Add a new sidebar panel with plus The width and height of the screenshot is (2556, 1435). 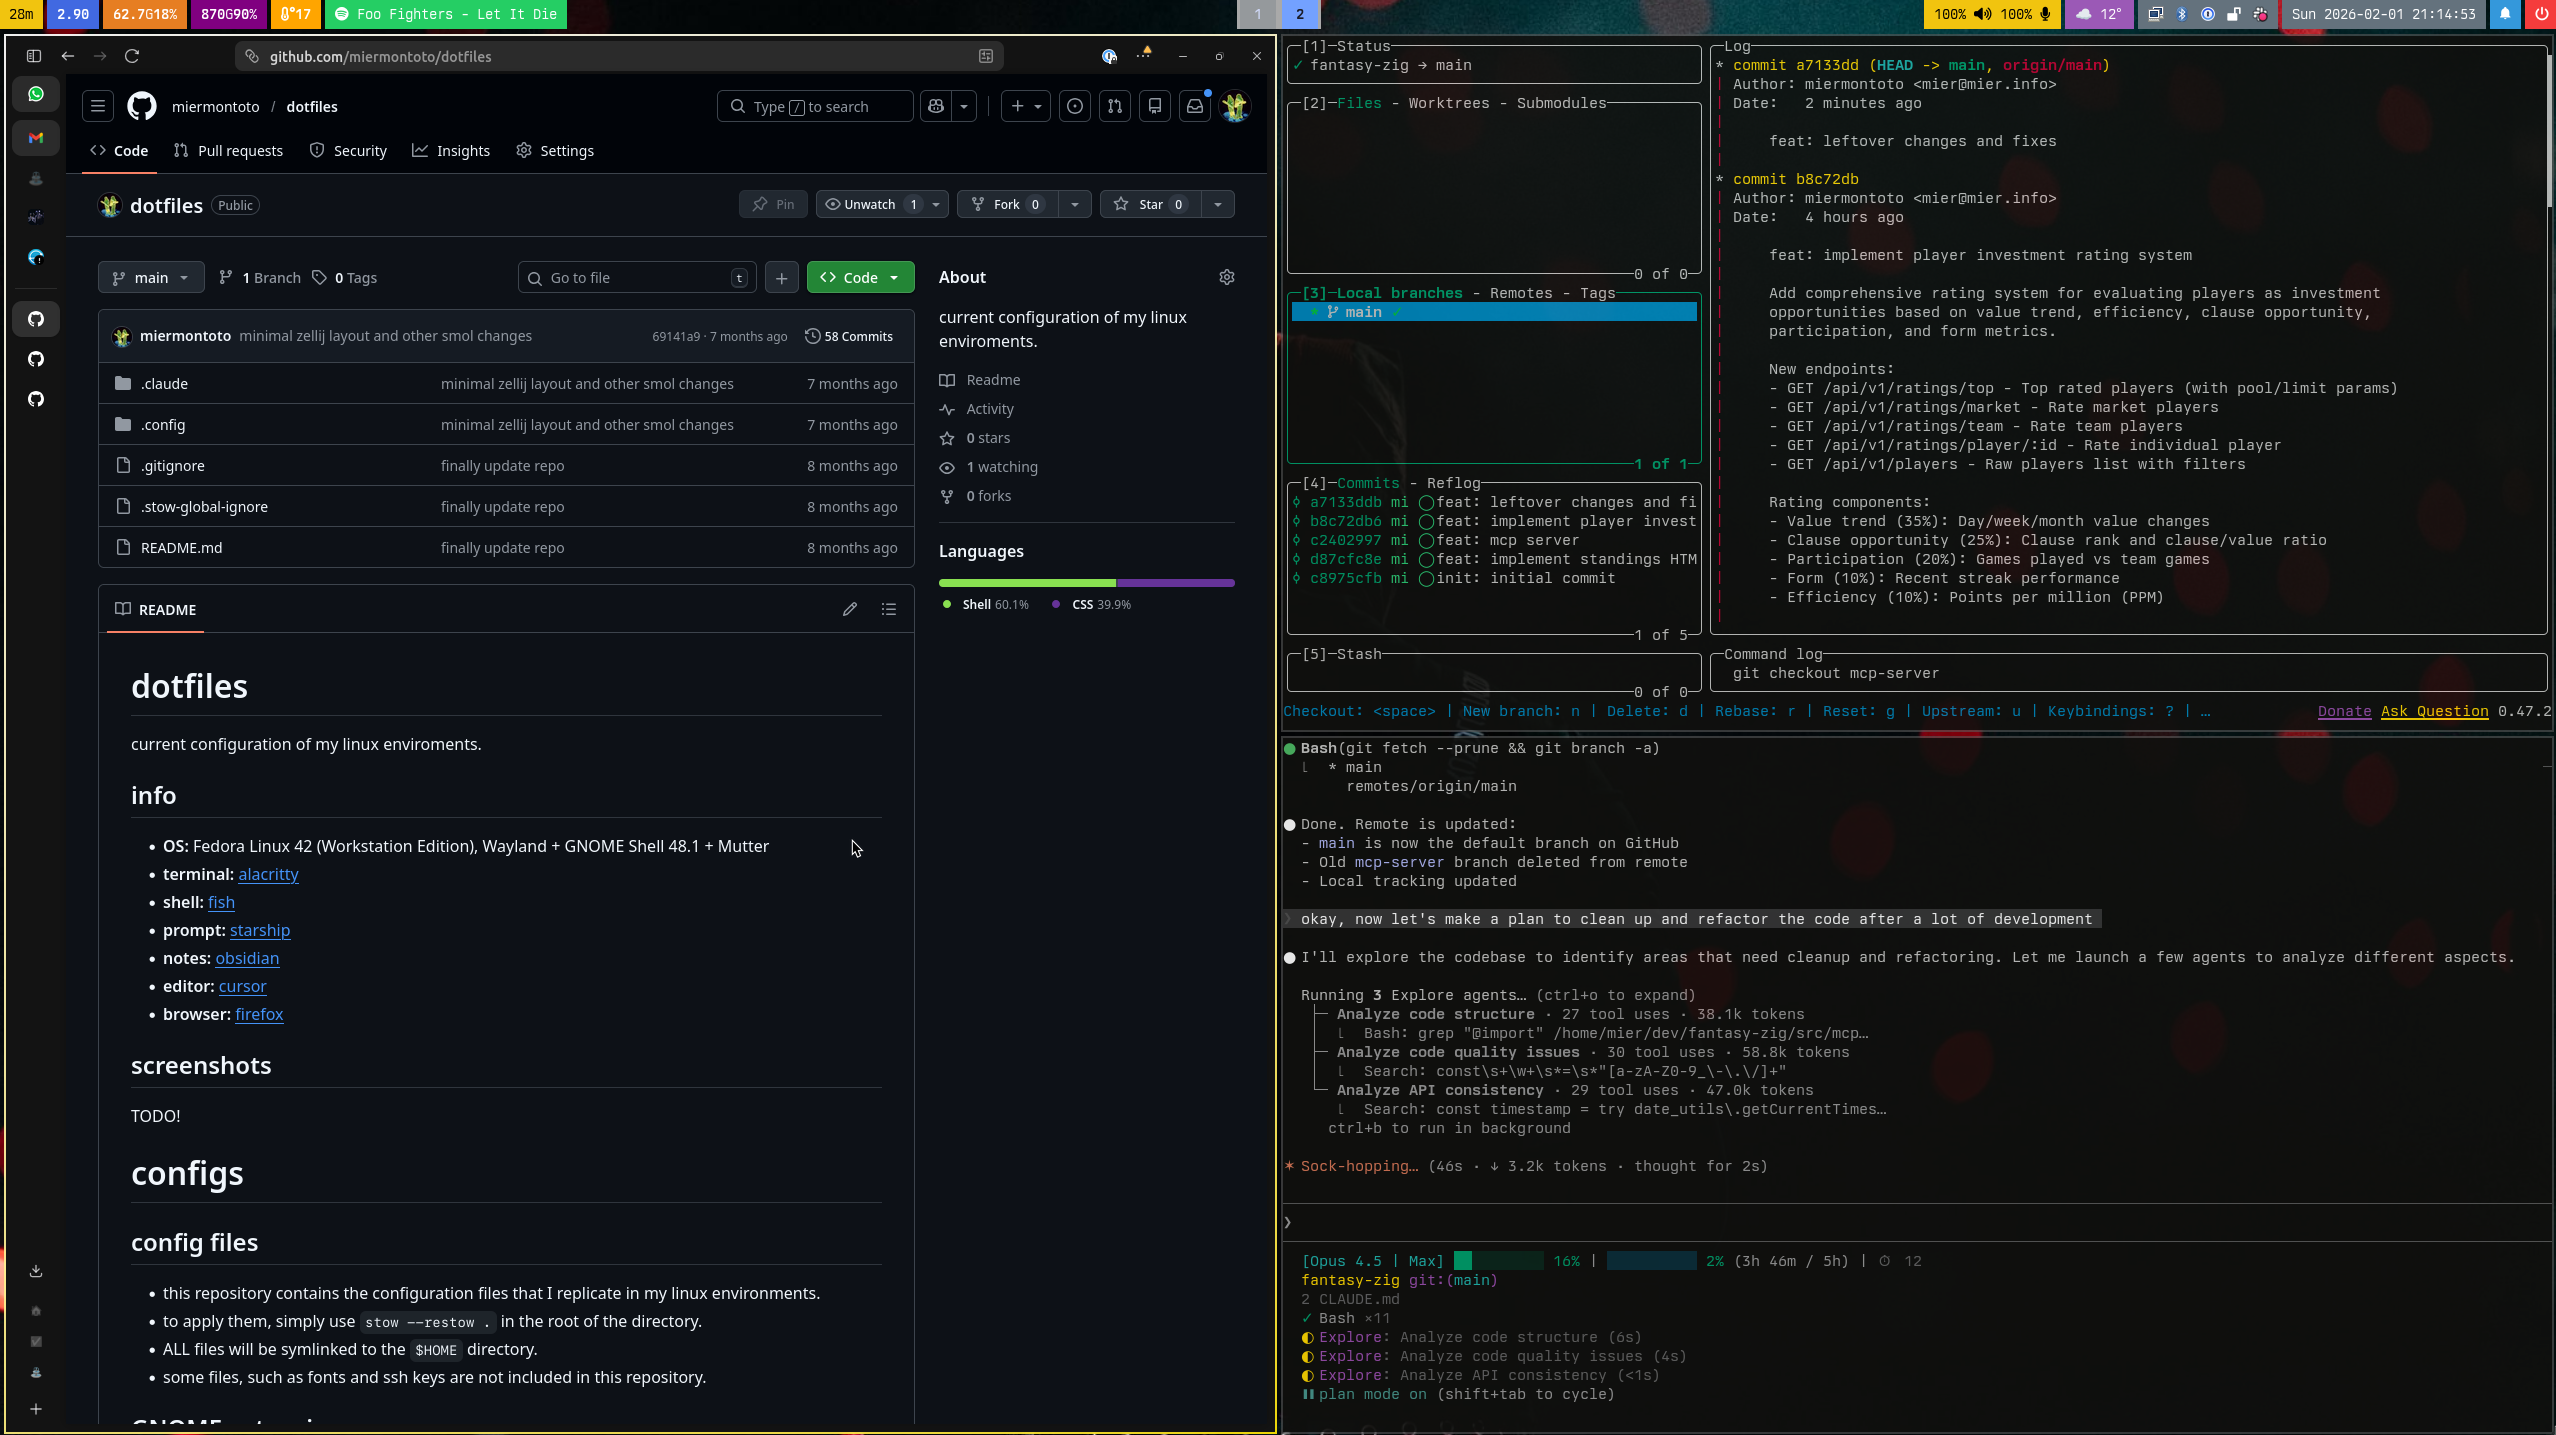coord(36,1409)
